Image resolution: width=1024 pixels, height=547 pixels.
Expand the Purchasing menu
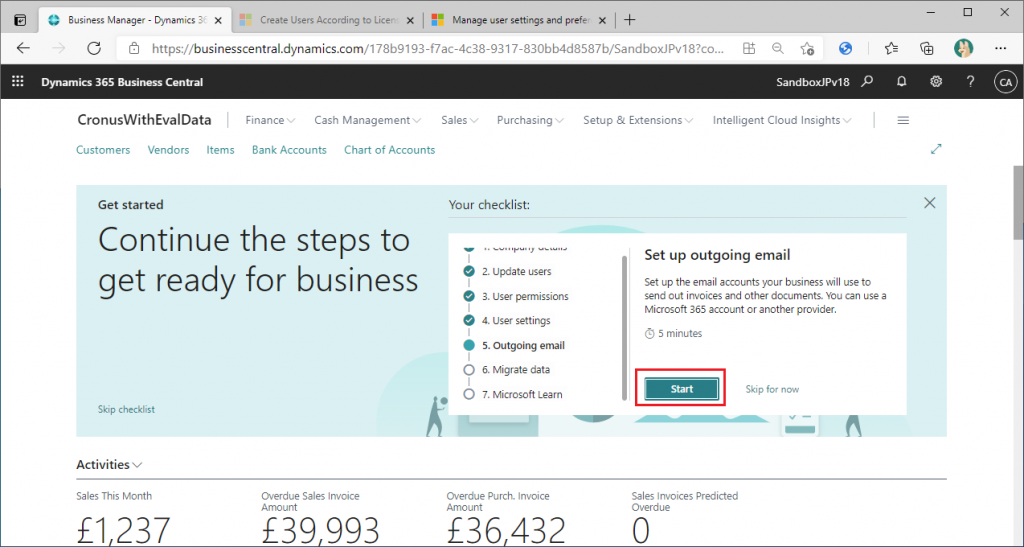pyautogui.click(x=530, y=120)
